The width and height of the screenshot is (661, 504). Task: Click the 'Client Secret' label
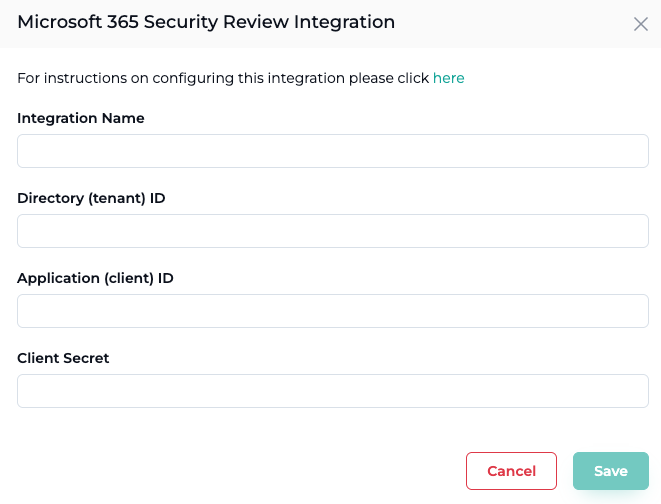(63, 358)
